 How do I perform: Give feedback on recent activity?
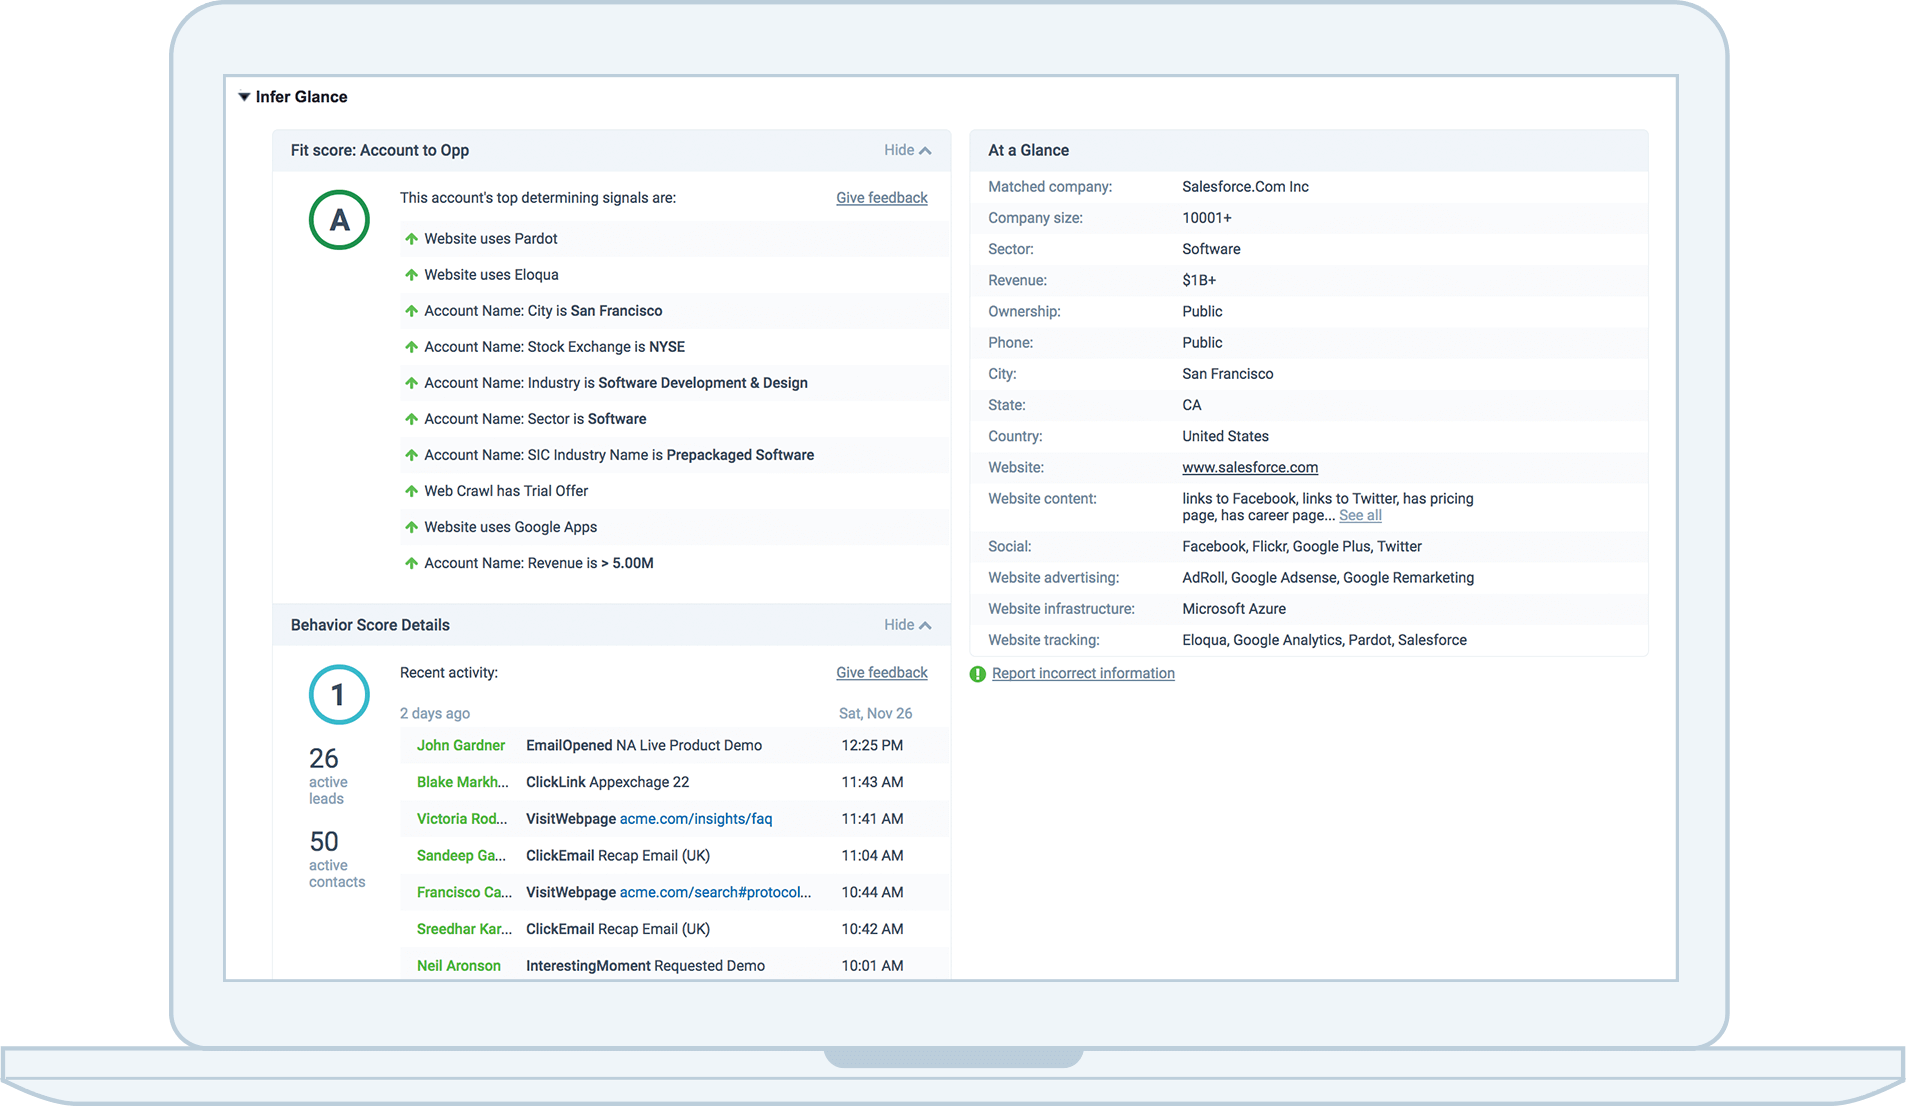tap(881, 673)
